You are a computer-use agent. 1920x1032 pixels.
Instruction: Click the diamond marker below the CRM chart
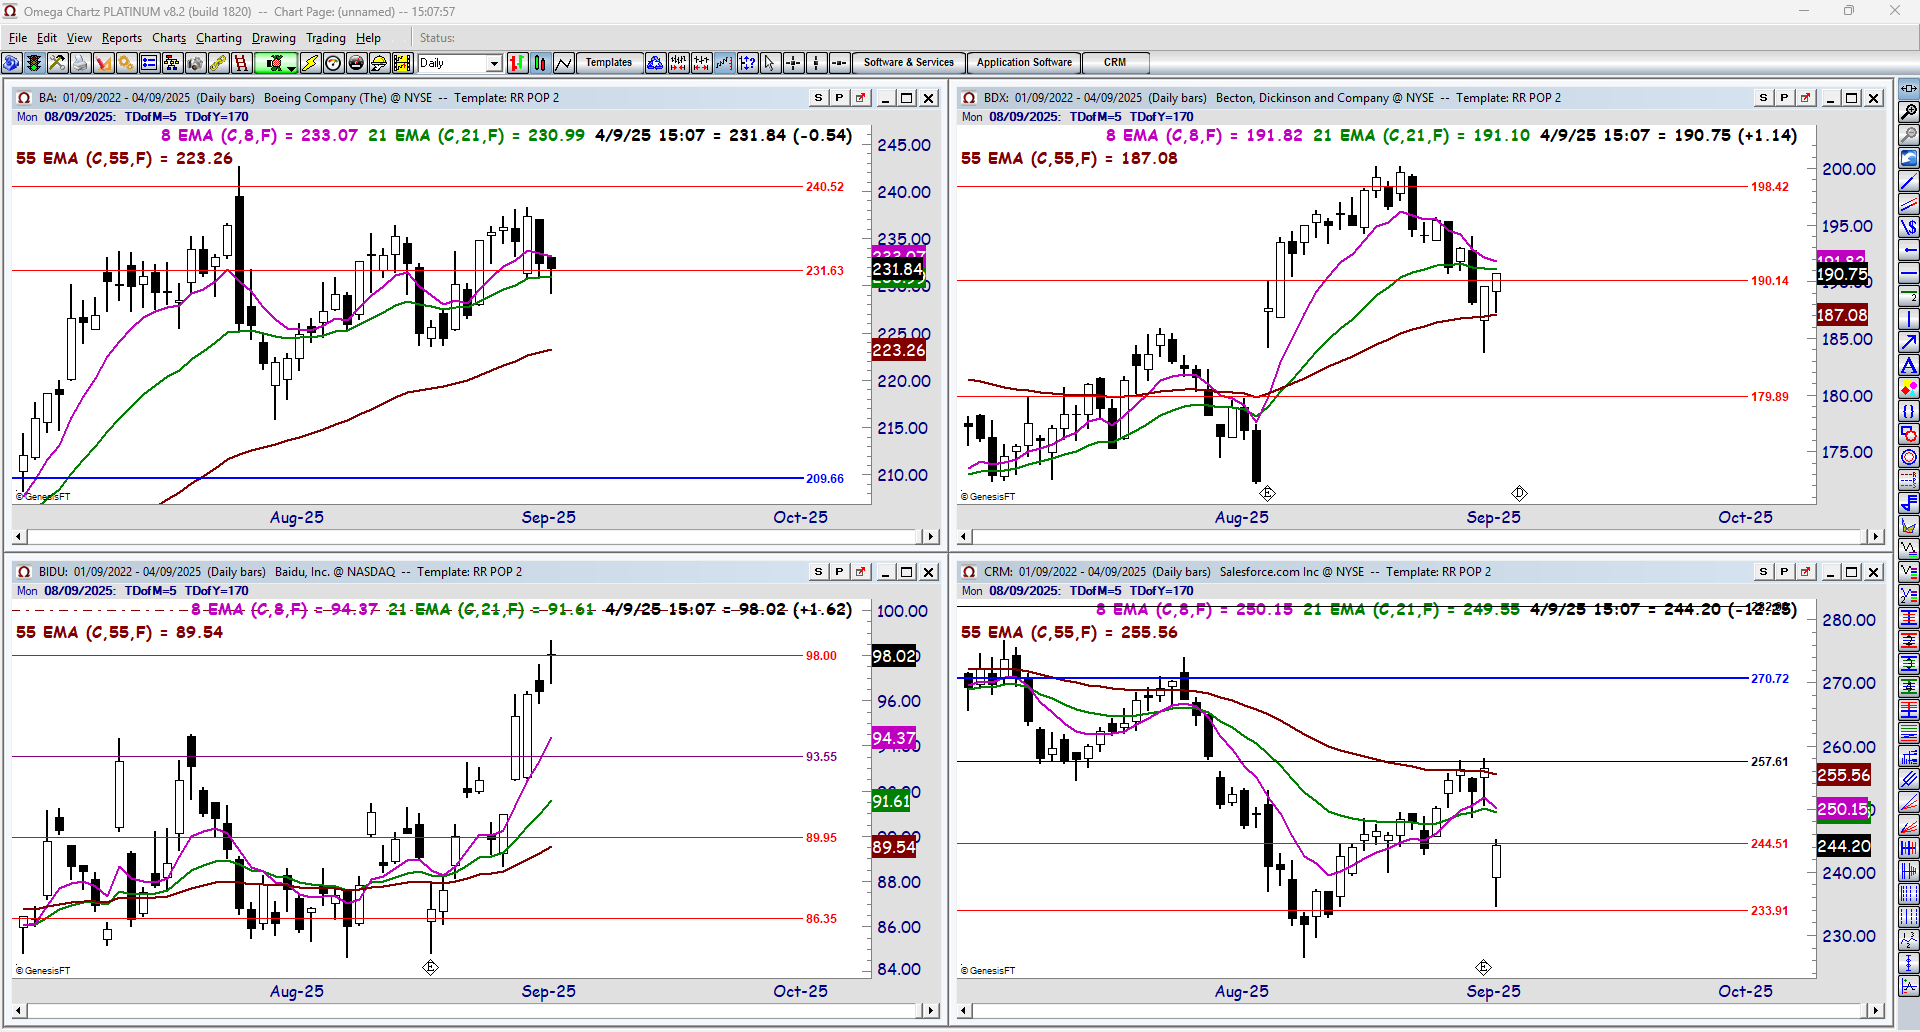[x=1483, y=967]
